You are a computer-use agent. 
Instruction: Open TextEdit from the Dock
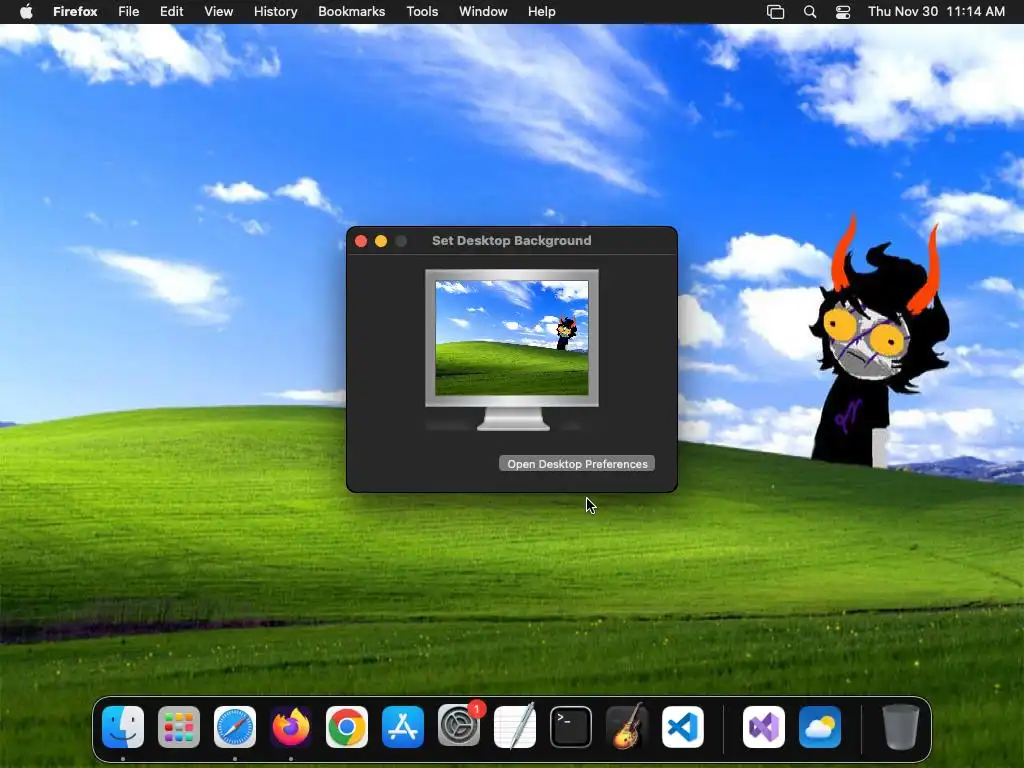(515, 727)
